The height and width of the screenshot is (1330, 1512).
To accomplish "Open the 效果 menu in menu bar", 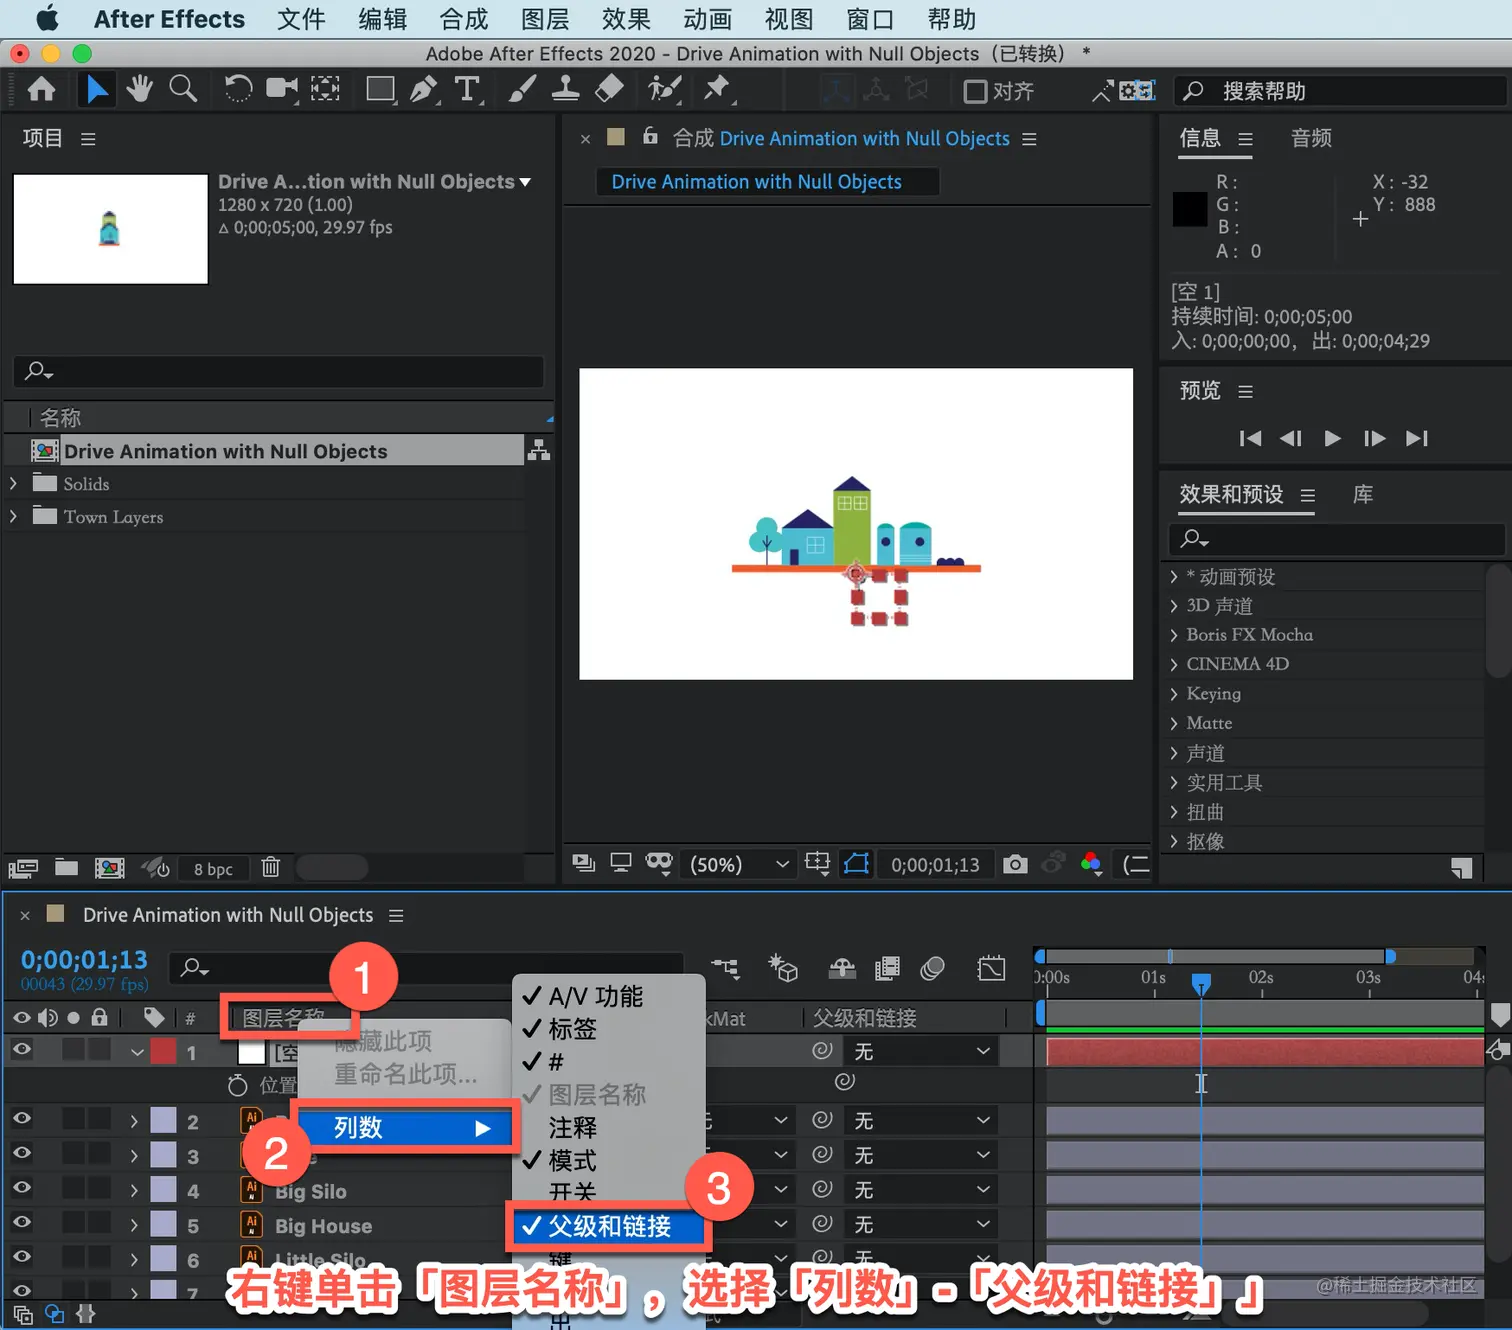I will point(626,19).
